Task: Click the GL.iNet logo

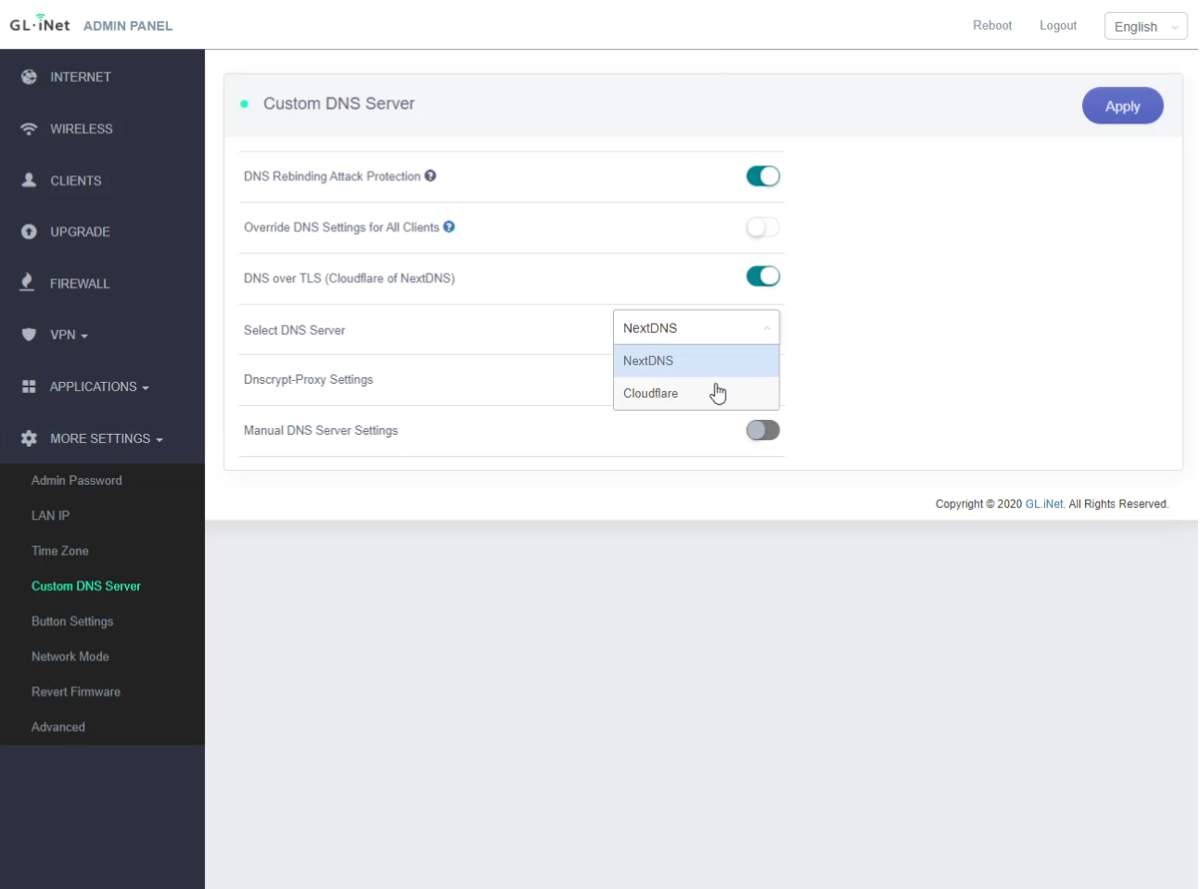Action: 40,24
